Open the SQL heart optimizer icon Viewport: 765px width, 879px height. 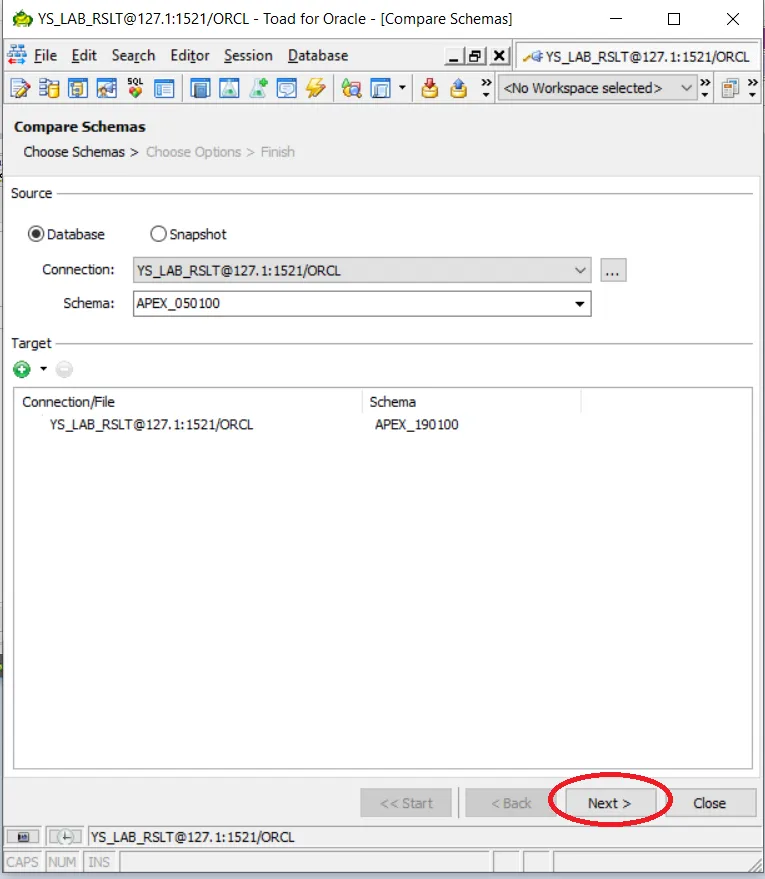[135, 89]
